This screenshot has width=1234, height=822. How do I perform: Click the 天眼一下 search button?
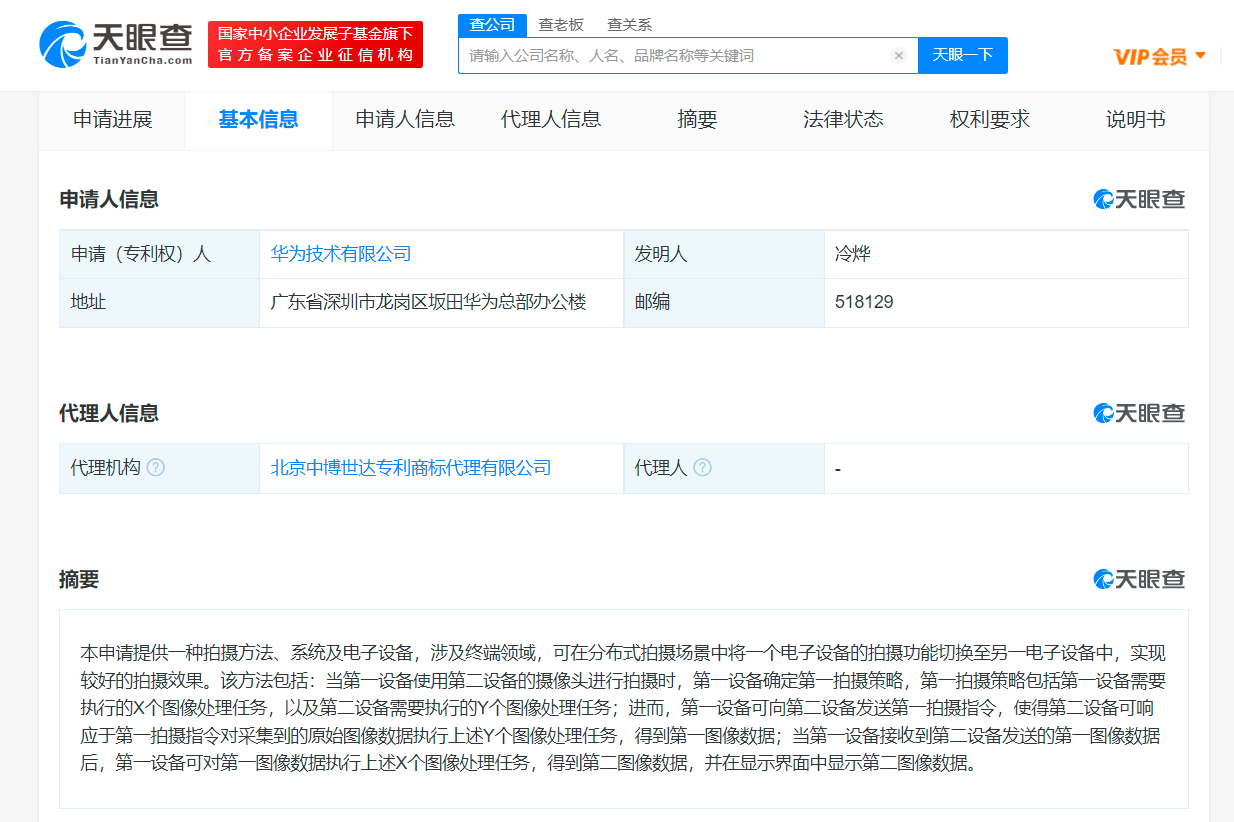point(962,55)
